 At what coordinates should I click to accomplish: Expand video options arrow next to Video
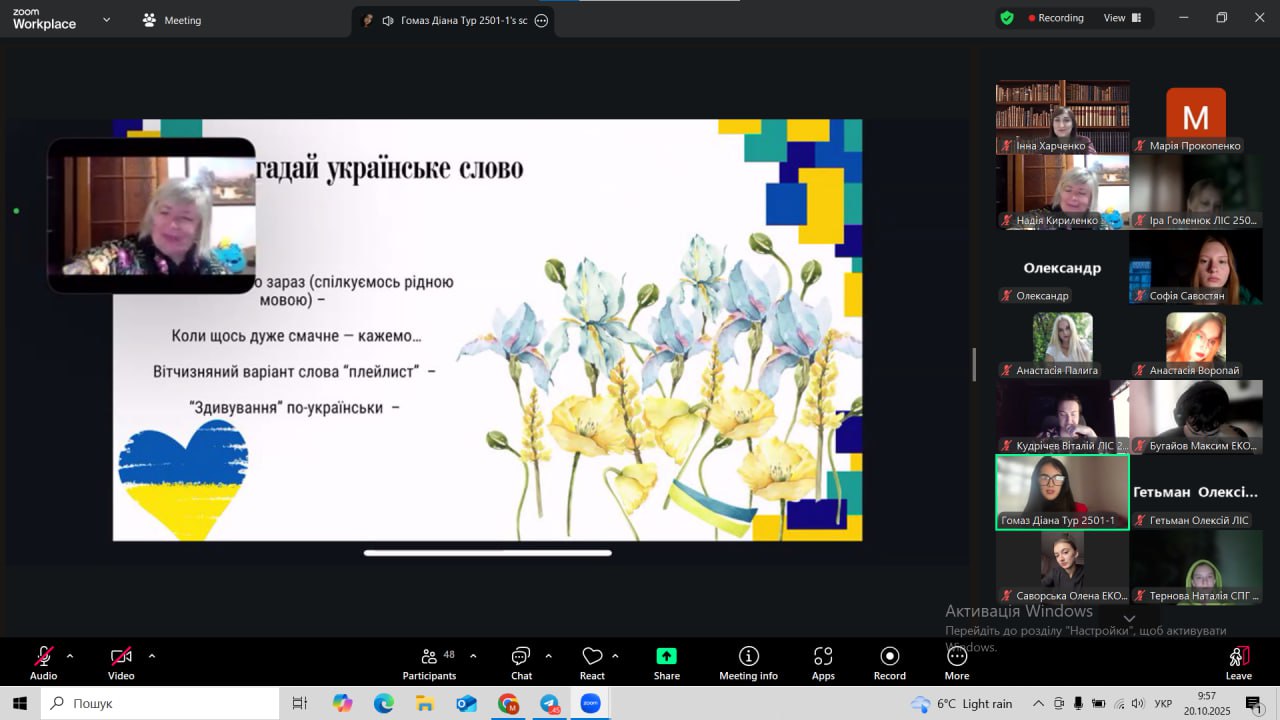(x=152, y=656)
